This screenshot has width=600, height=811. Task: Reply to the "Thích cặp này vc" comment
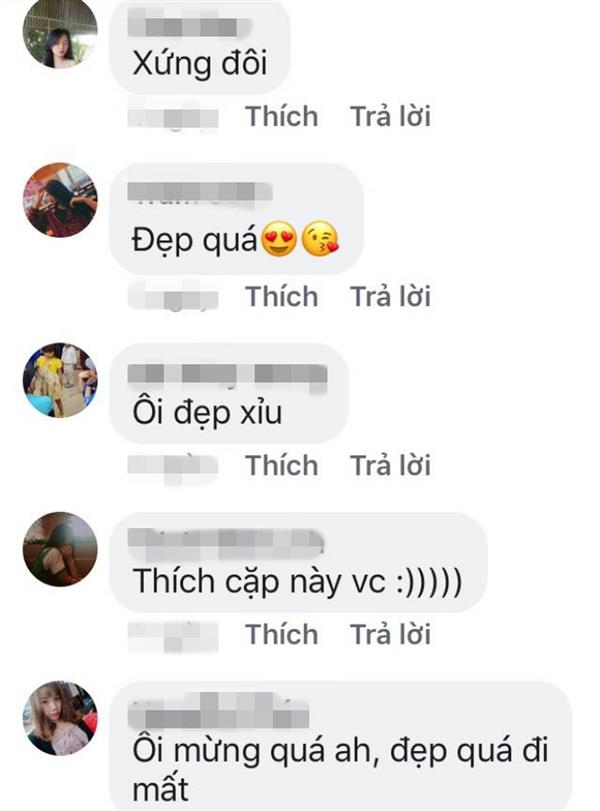click(391, 634)
